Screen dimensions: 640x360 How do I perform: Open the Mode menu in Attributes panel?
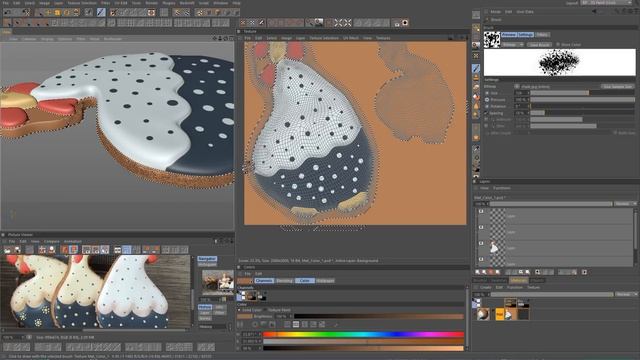[496, 12]
